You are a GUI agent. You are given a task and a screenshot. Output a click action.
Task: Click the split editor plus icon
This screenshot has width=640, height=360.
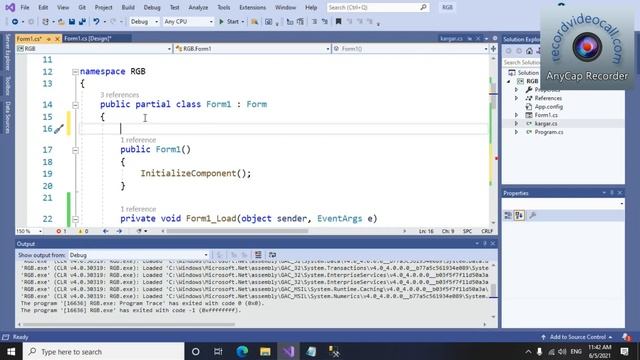(x=493, y=49)
